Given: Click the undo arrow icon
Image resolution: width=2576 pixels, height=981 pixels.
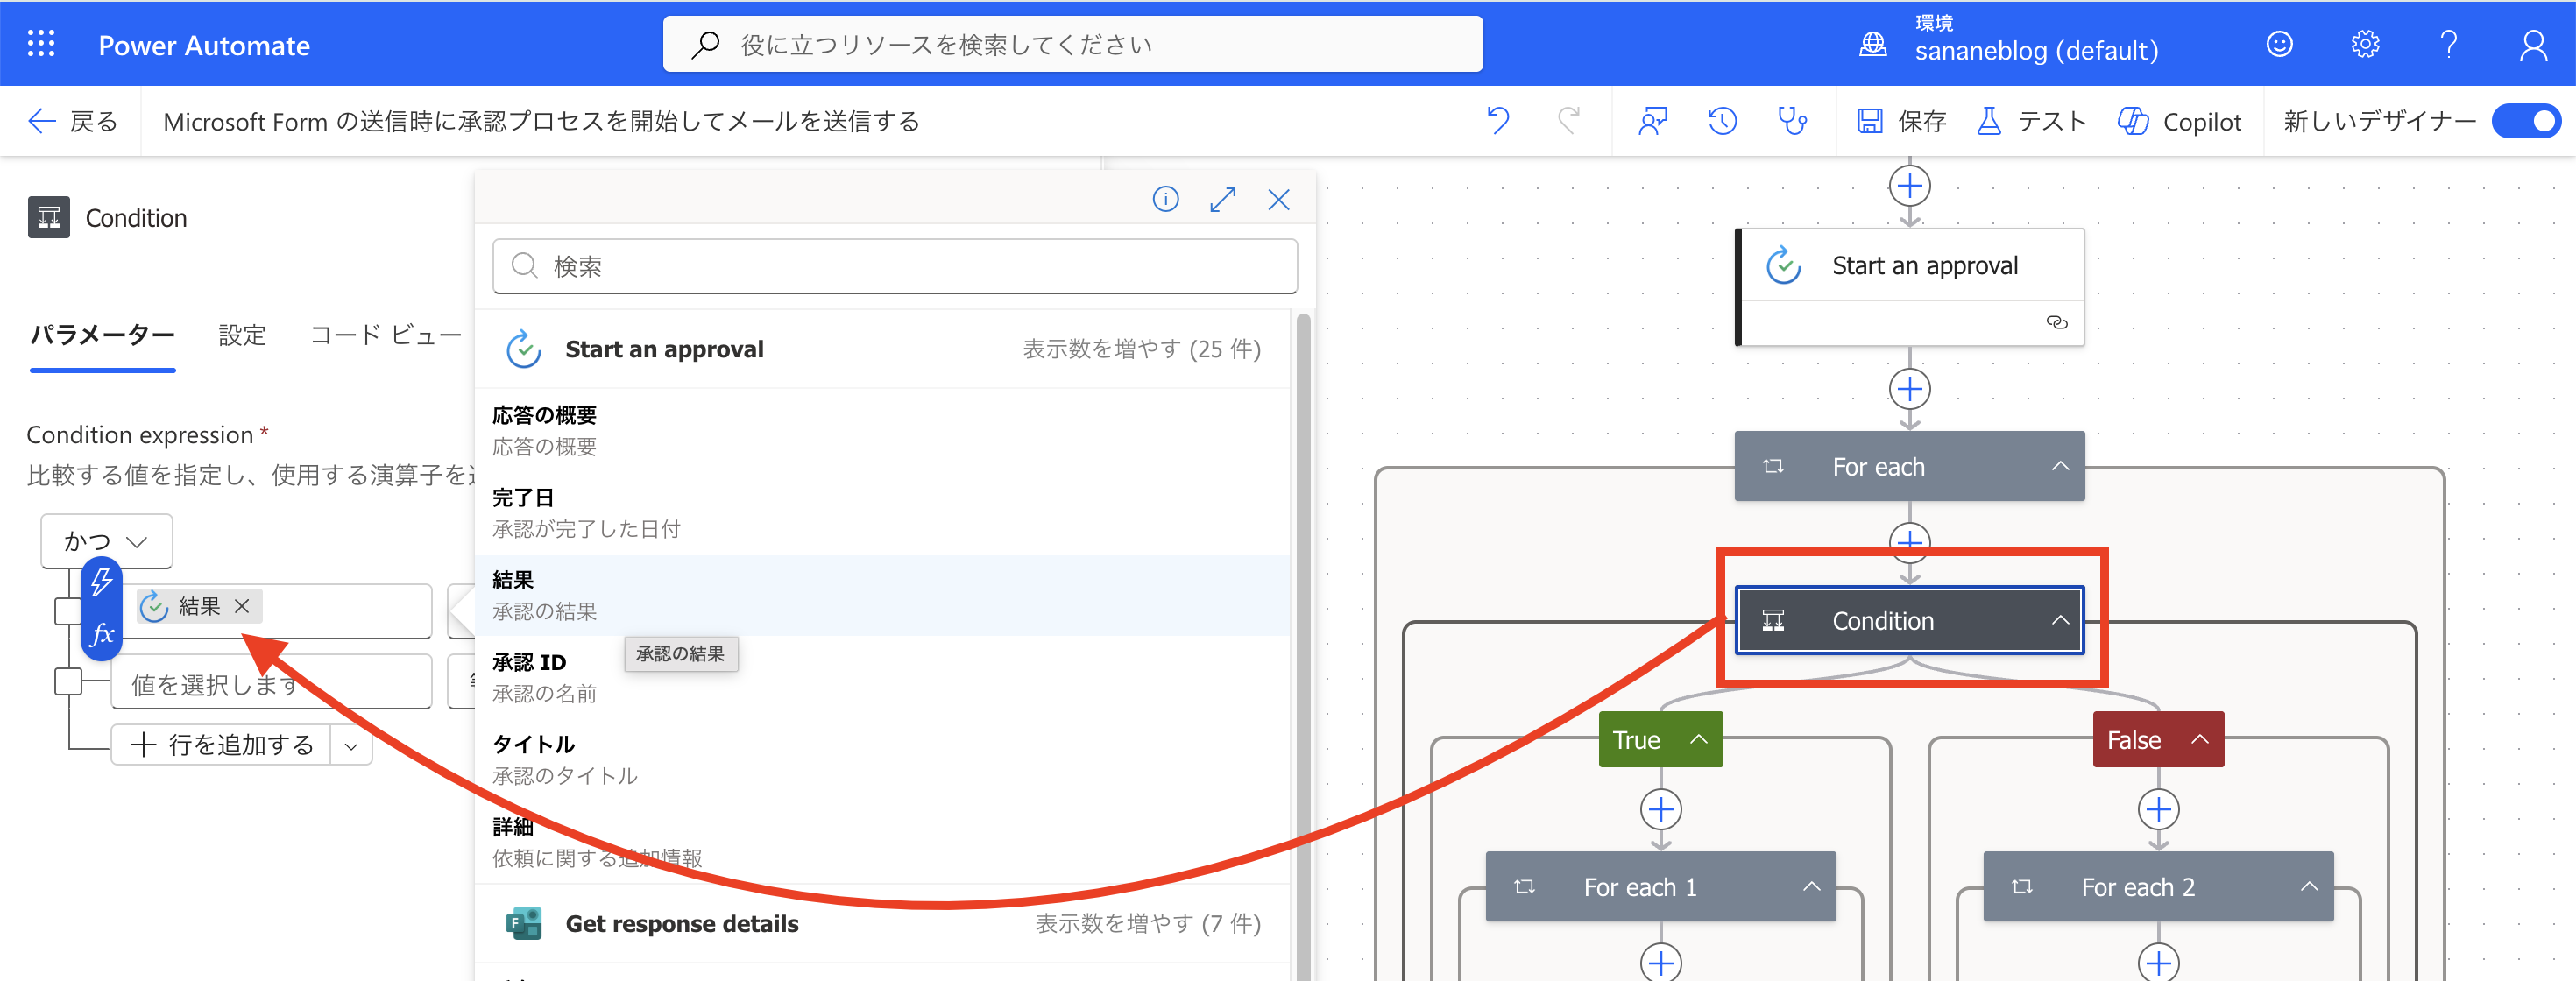Looking at the screenshot, I should pos(1498,121).
